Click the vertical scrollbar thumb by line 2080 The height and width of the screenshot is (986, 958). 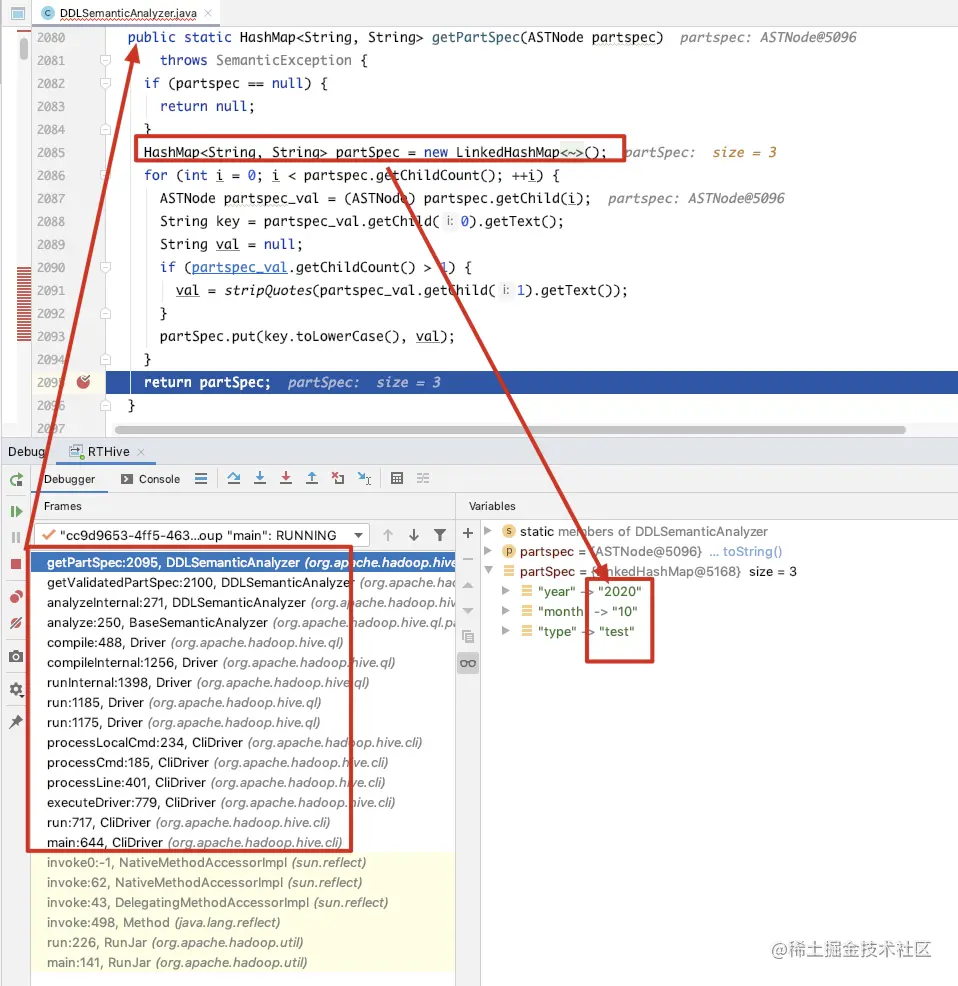(24, 48)
